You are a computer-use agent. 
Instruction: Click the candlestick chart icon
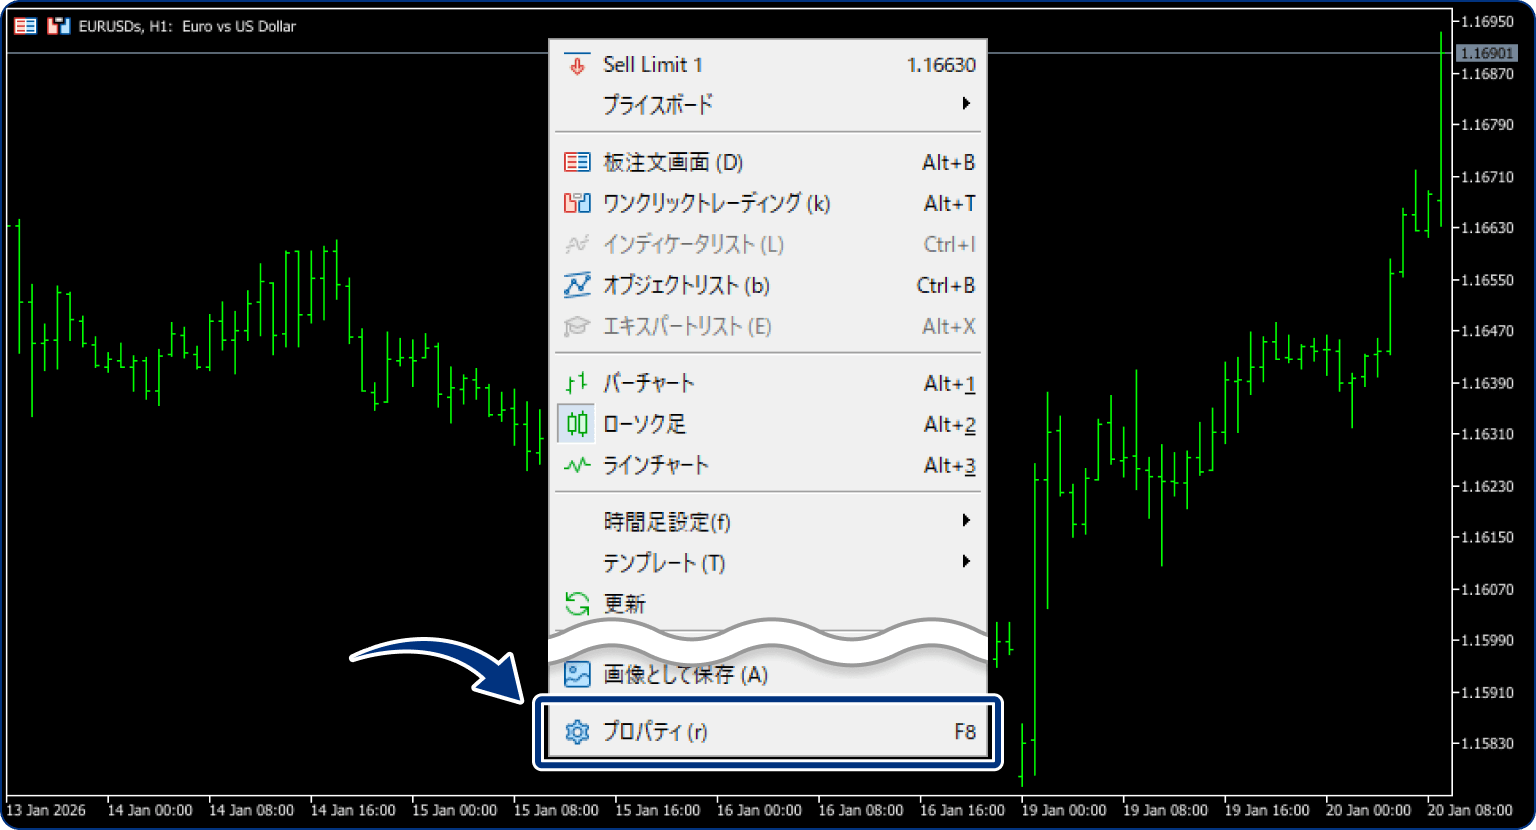click(576, 424)
